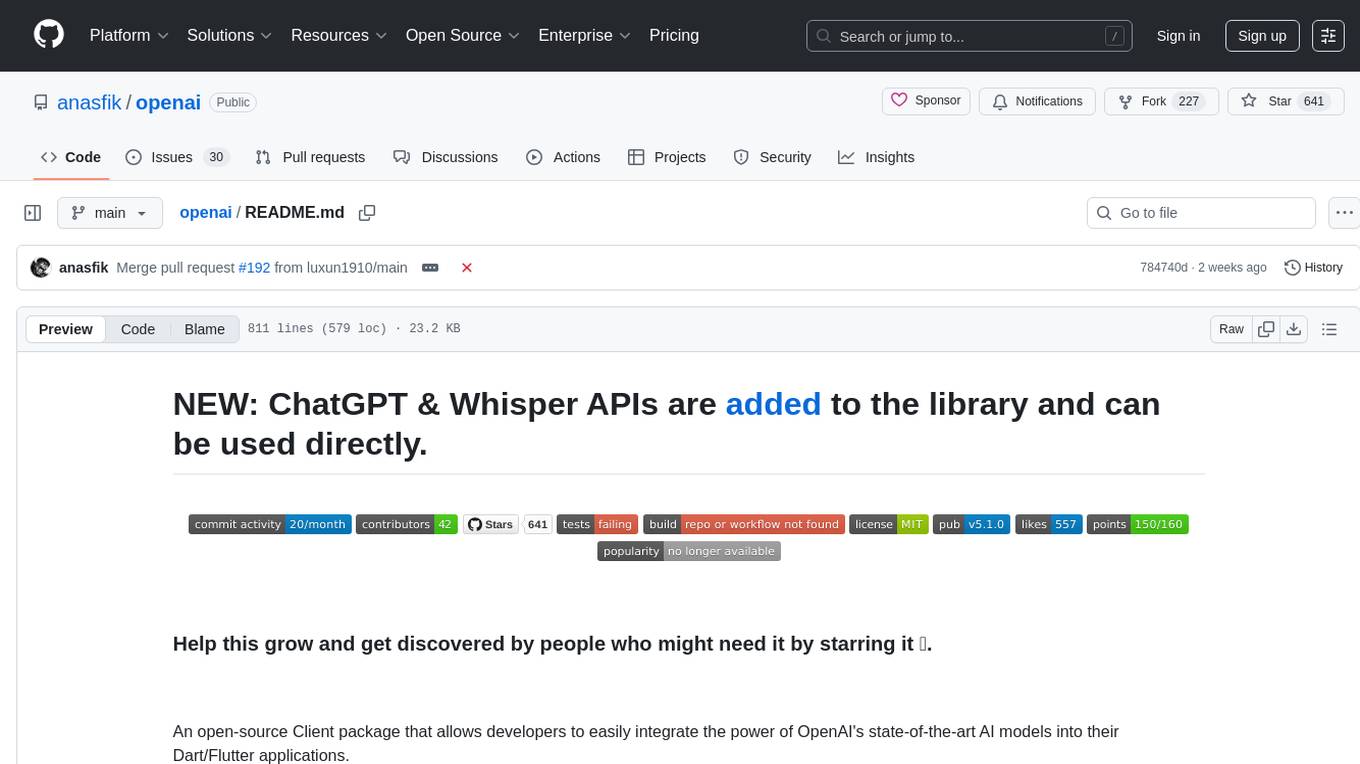
Task: Click the tests failing badge
Action: 597,524
